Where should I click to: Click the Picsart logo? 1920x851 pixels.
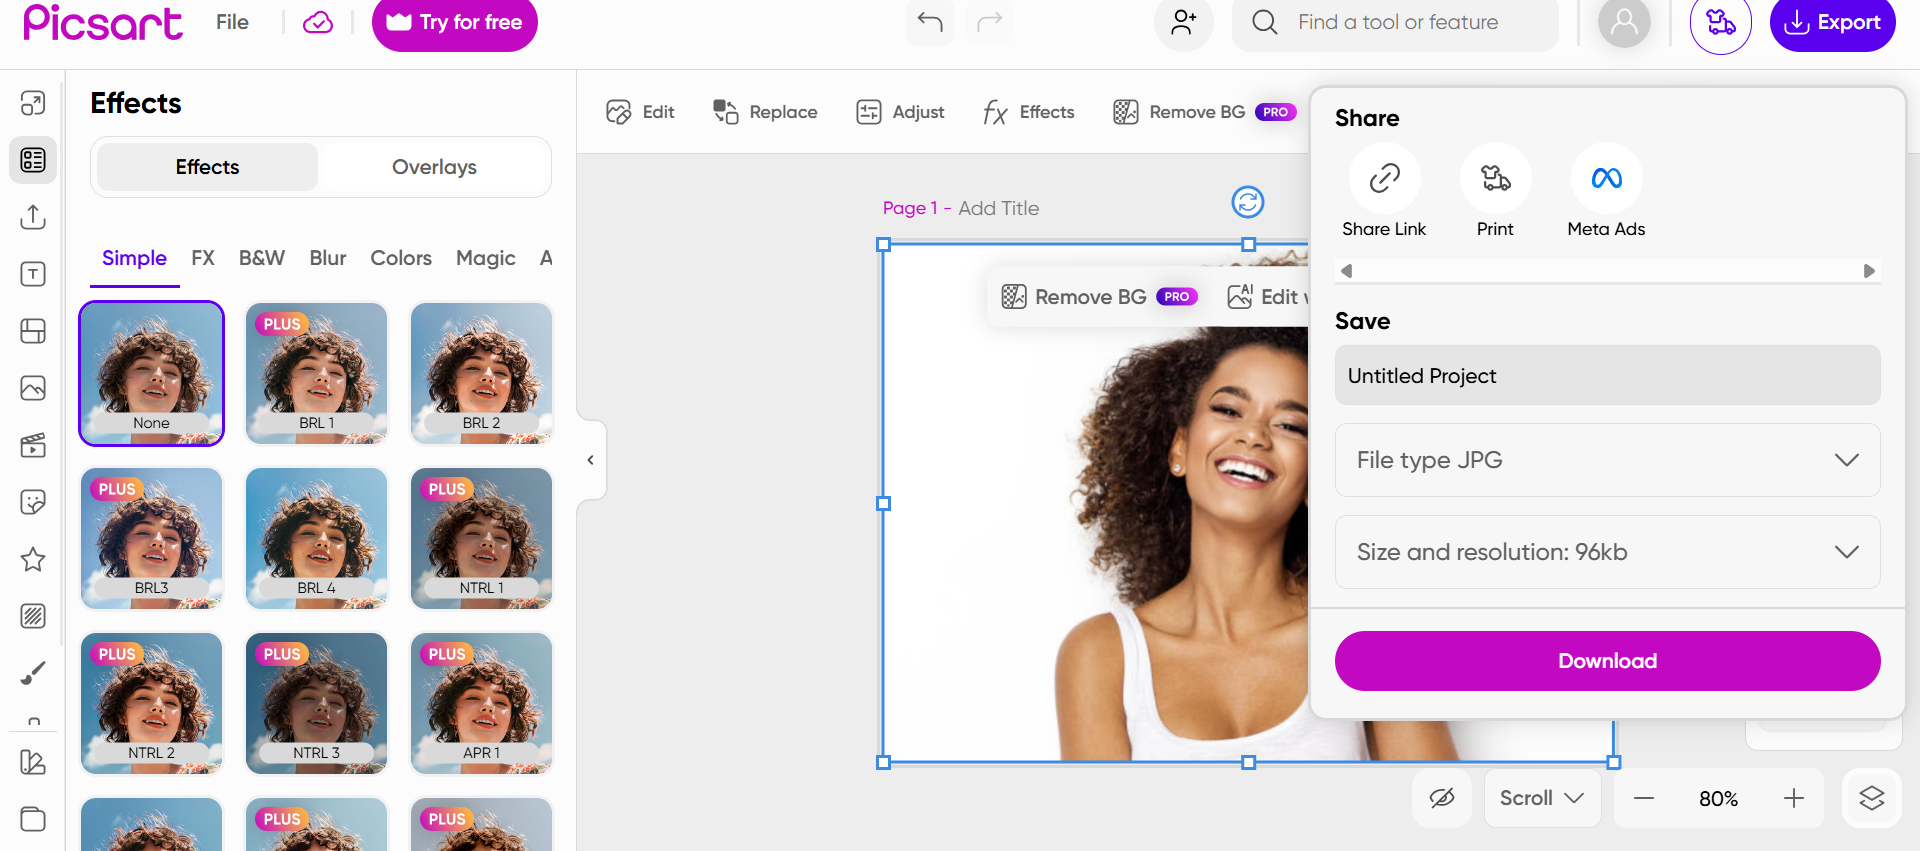103,22
